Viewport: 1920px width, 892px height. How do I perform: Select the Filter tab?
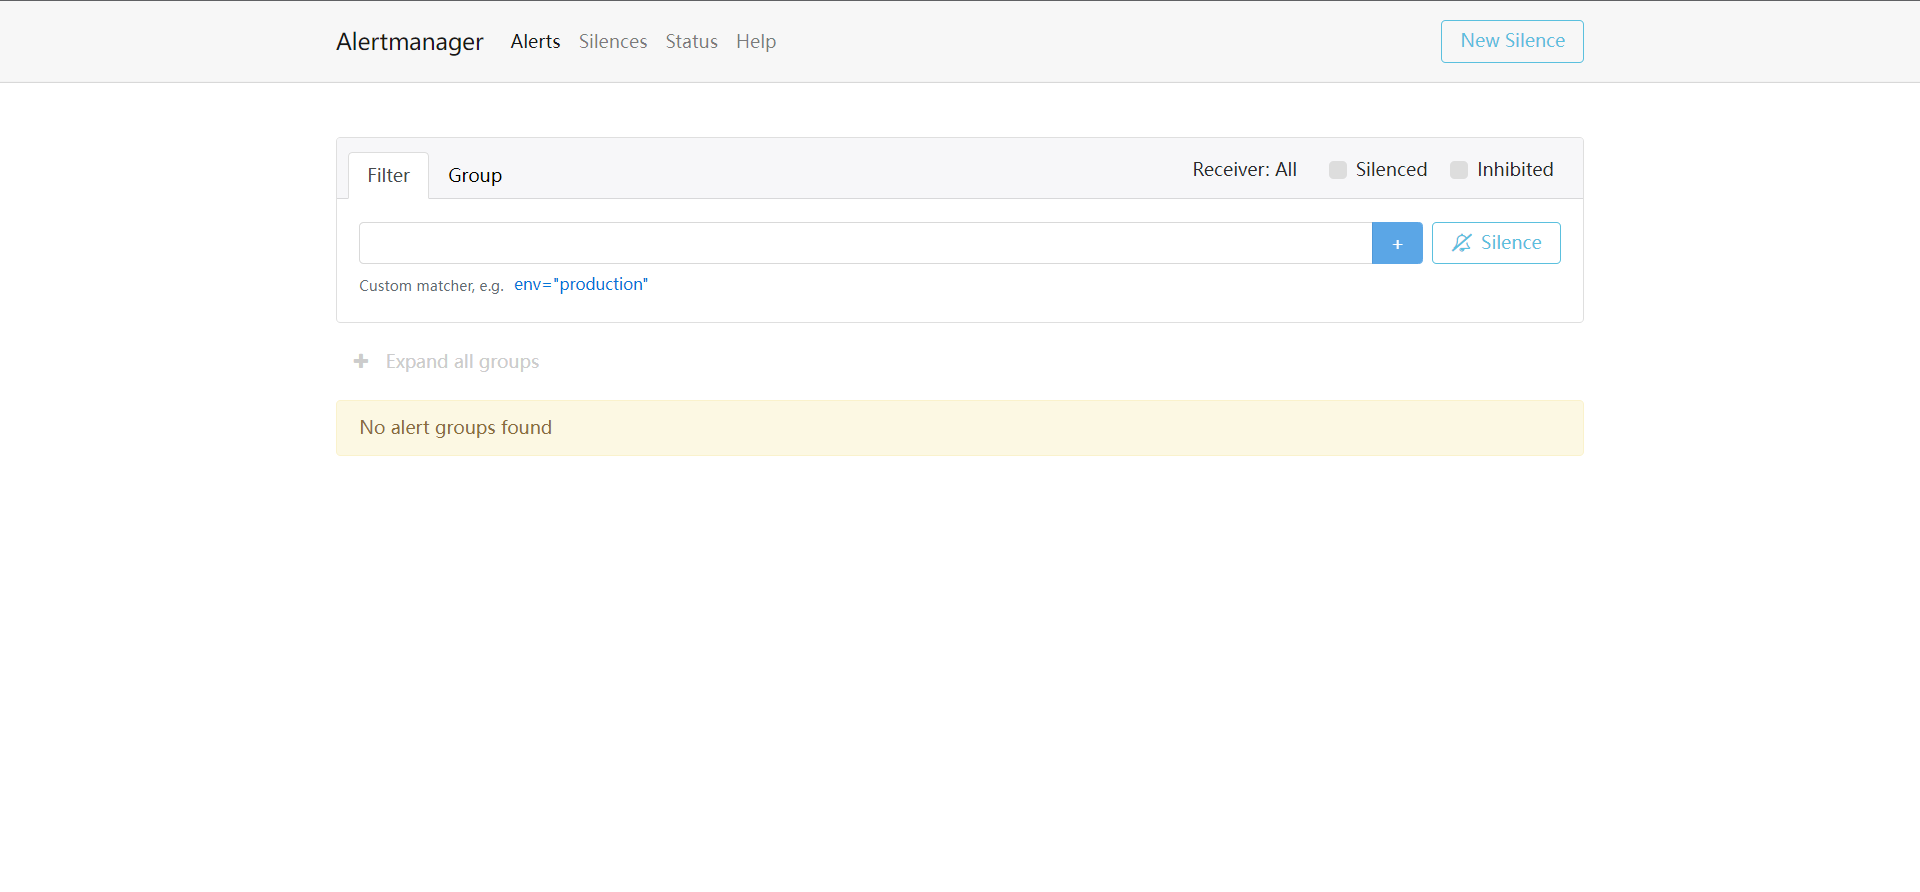coord(388,175)
